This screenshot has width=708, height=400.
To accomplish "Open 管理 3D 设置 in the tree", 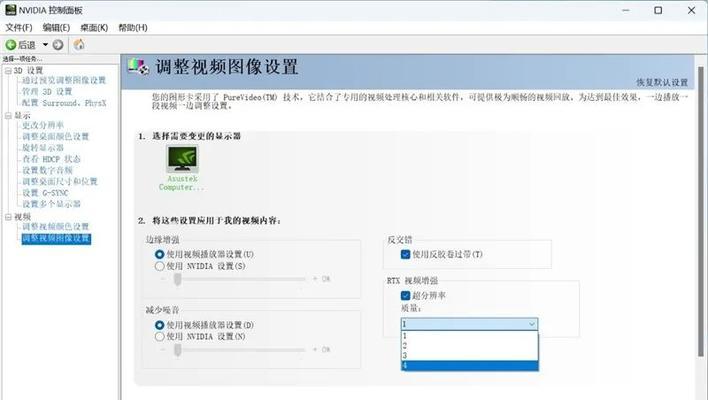I will coord(47,92).
